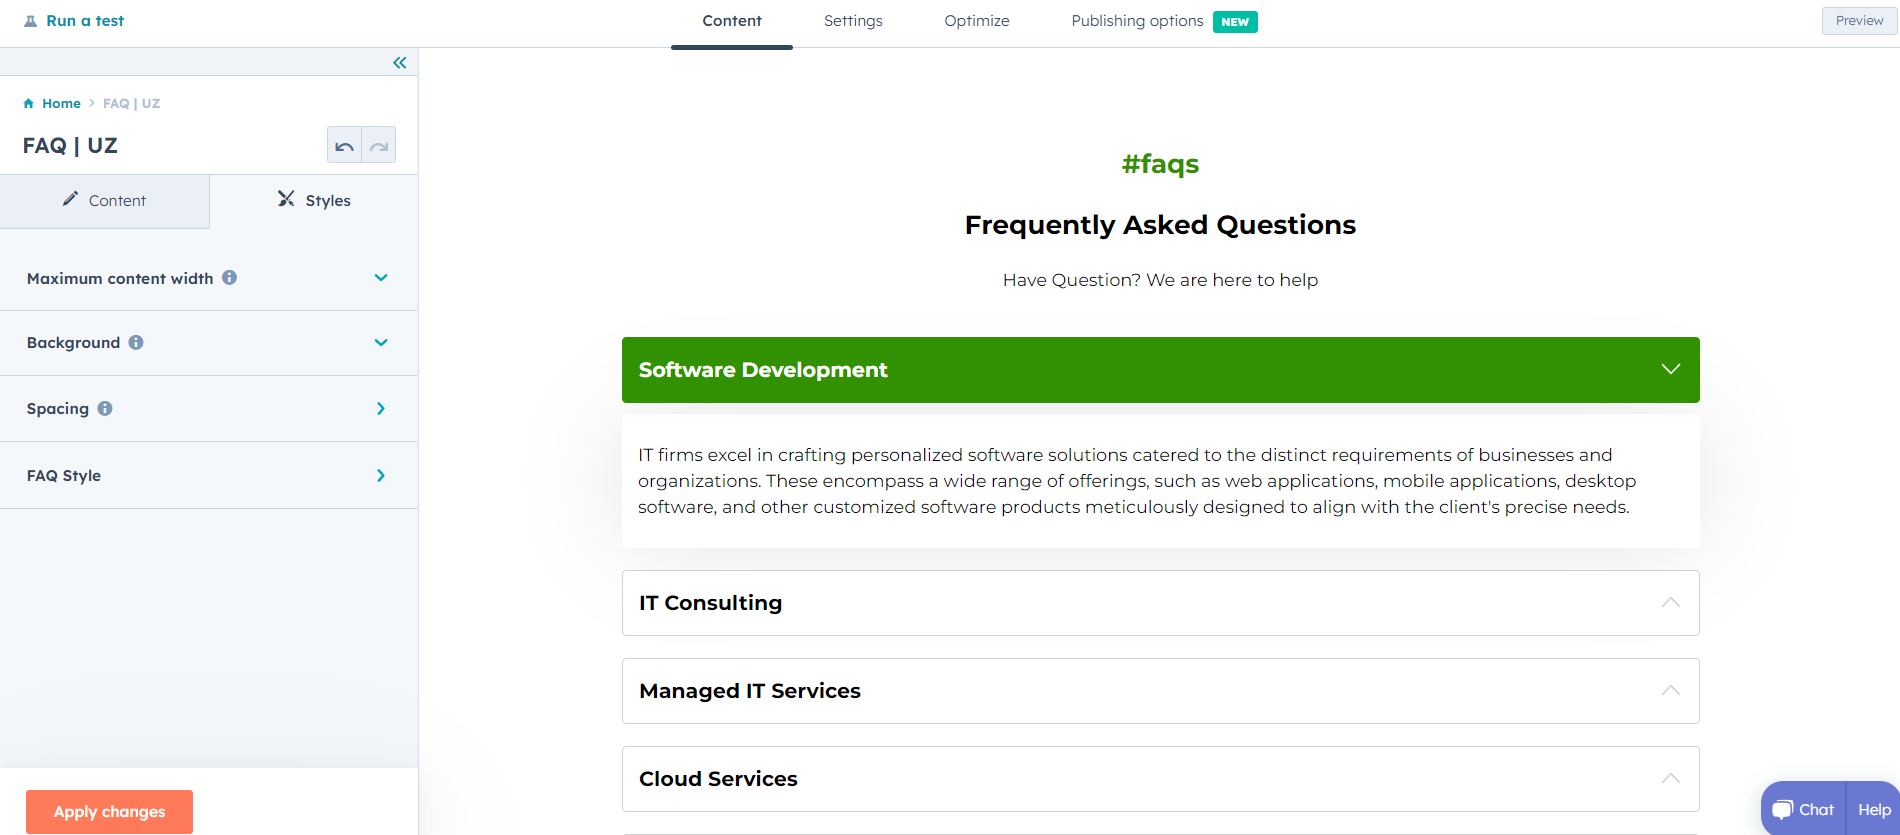Open the Spacing settings section
Image resolution: width=1900 pixels, height=835 pixels.
tap(381, 409)
